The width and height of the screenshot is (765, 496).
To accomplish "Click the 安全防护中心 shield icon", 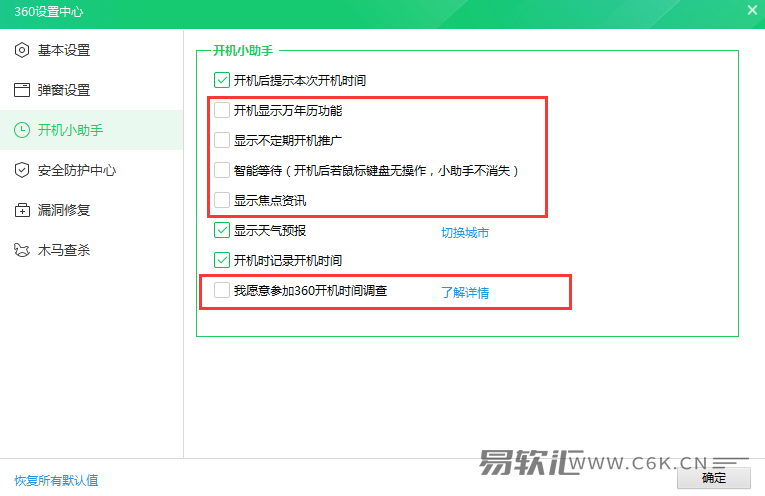I will click(x=22, y=170).
